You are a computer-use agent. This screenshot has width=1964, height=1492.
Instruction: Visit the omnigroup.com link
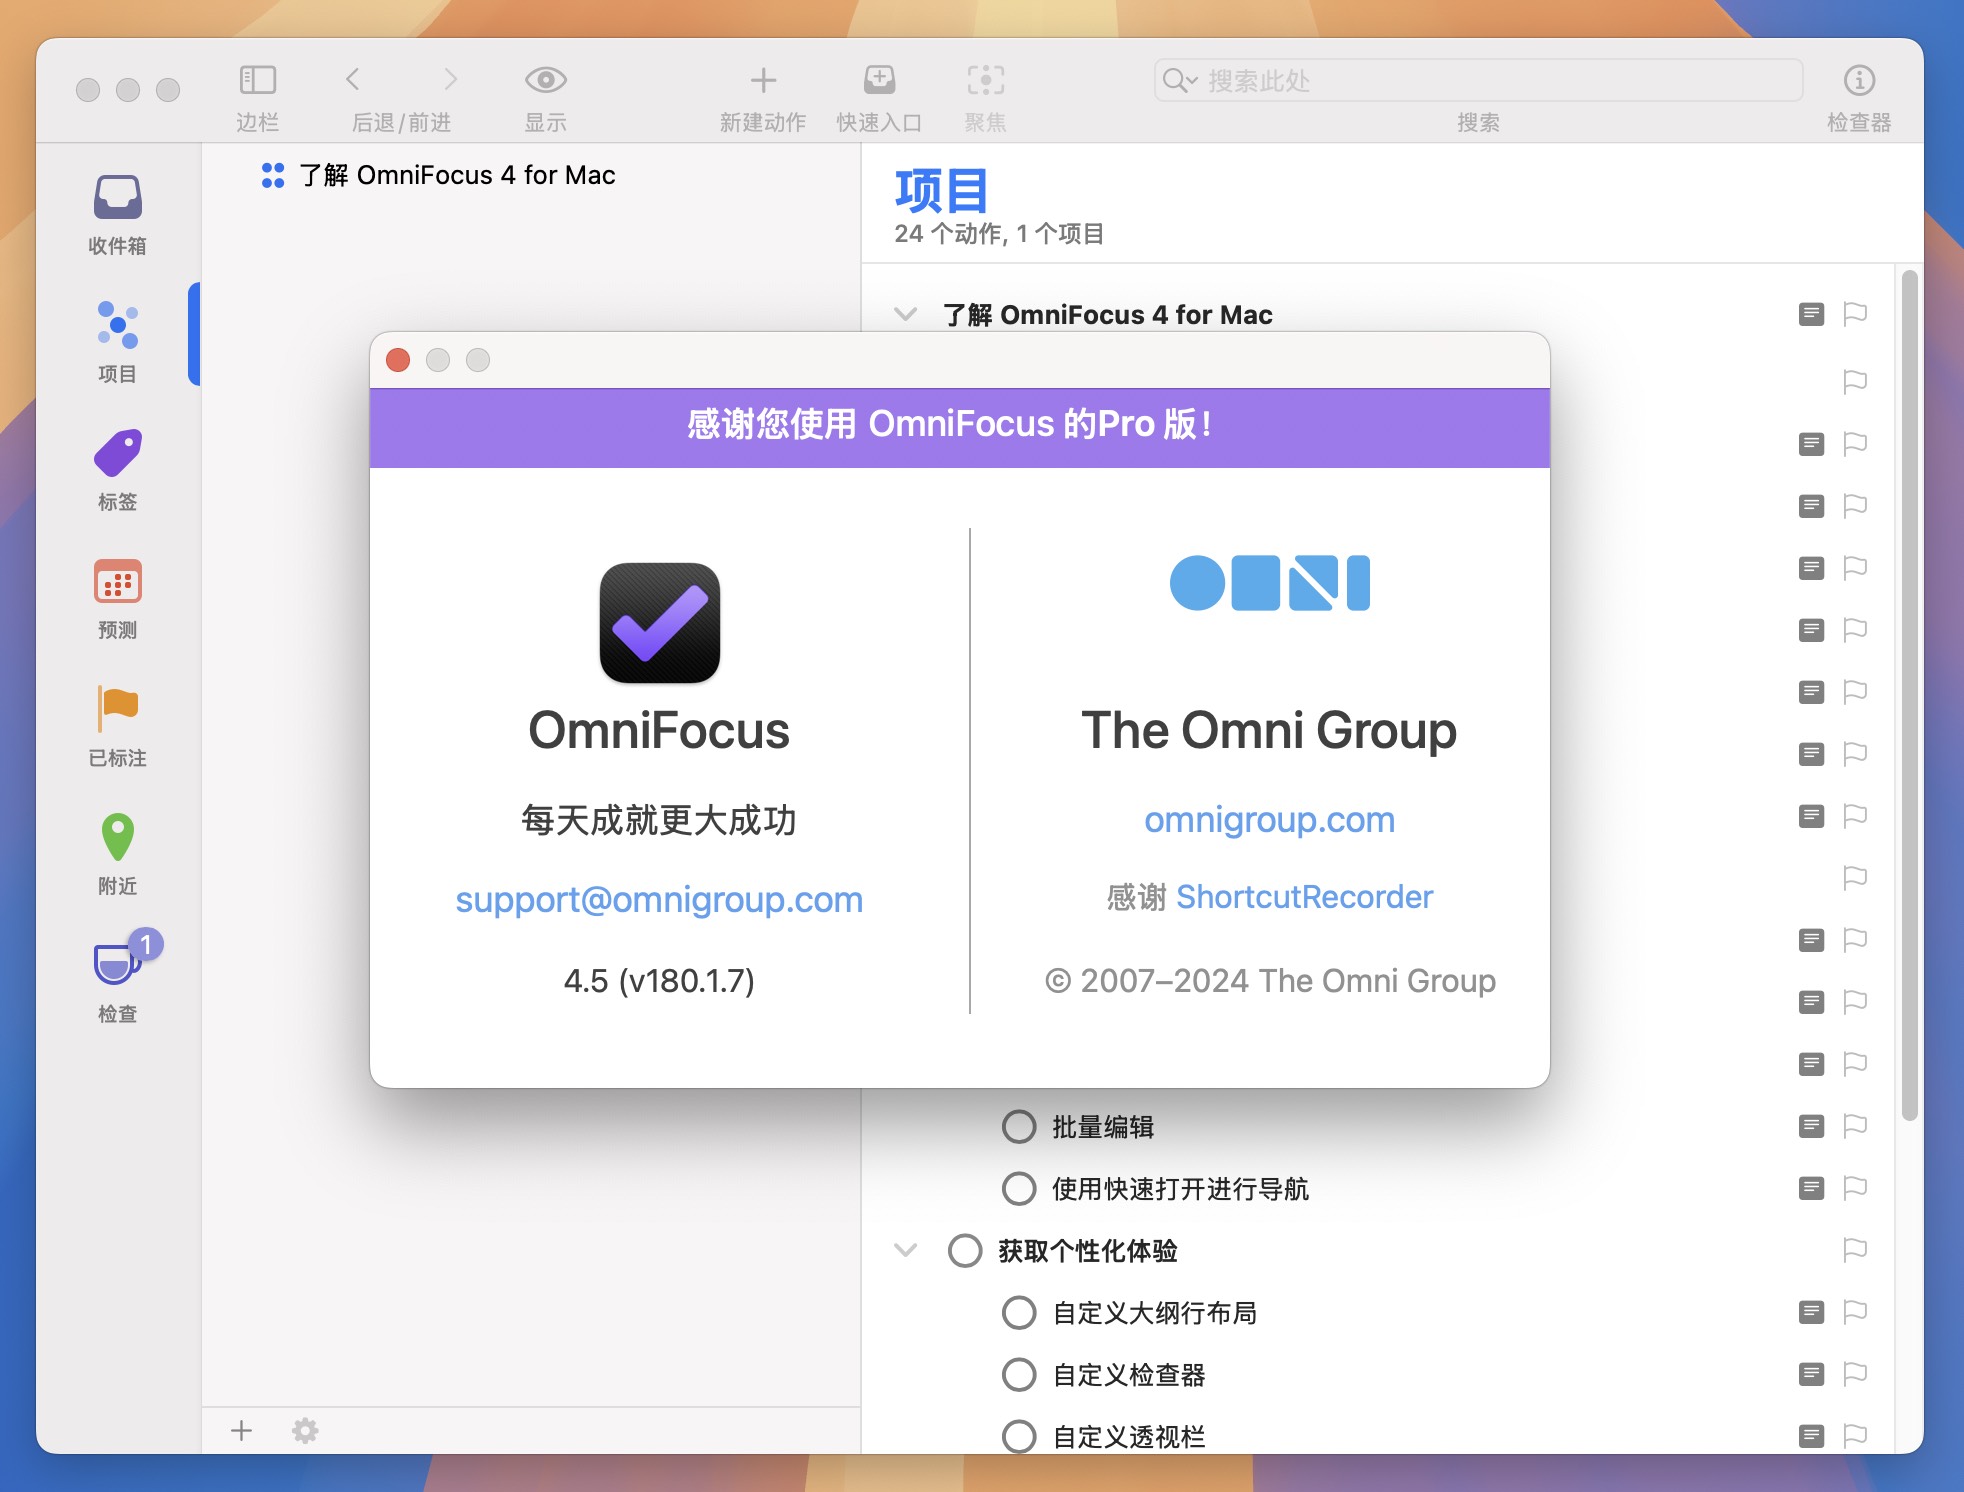coord(1269,820)
